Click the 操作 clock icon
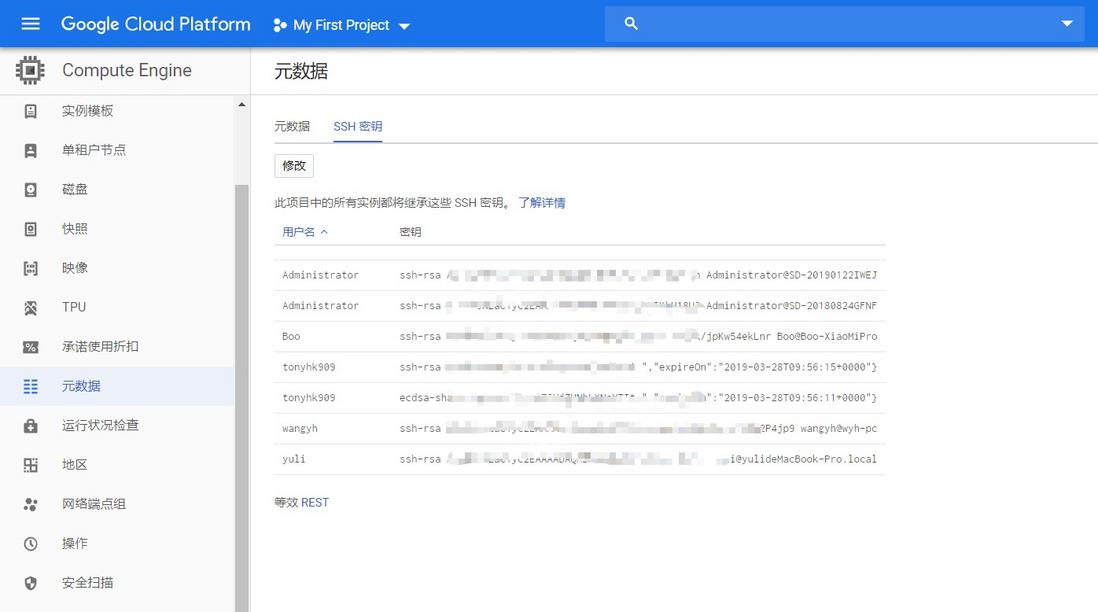 [x=31, y=543]
